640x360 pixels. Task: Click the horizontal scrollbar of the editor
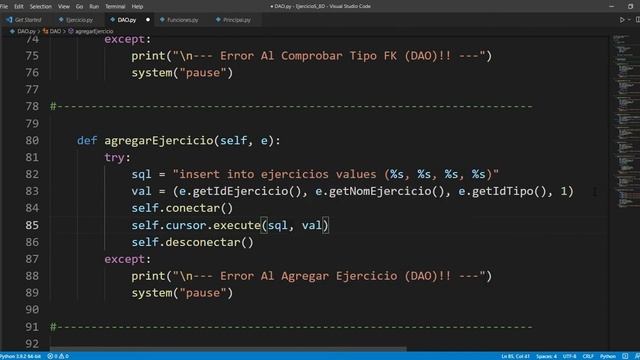pyautogui.click(x=229, y=349)
